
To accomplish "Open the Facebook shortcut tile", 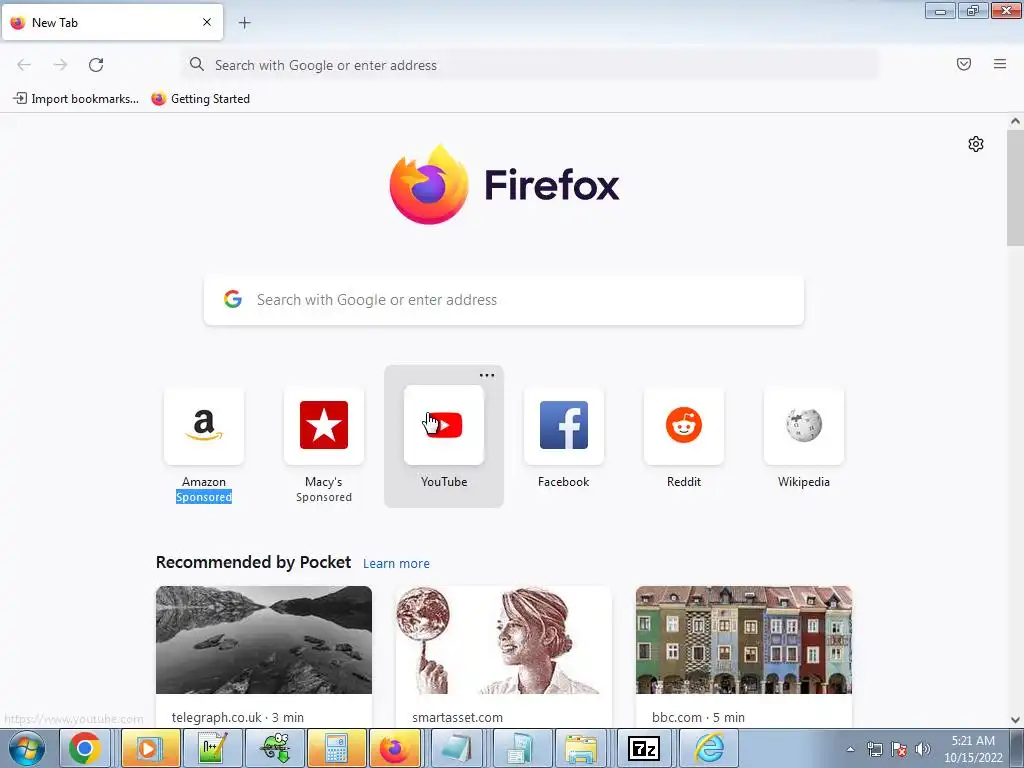I will click(x=564, y=426).
